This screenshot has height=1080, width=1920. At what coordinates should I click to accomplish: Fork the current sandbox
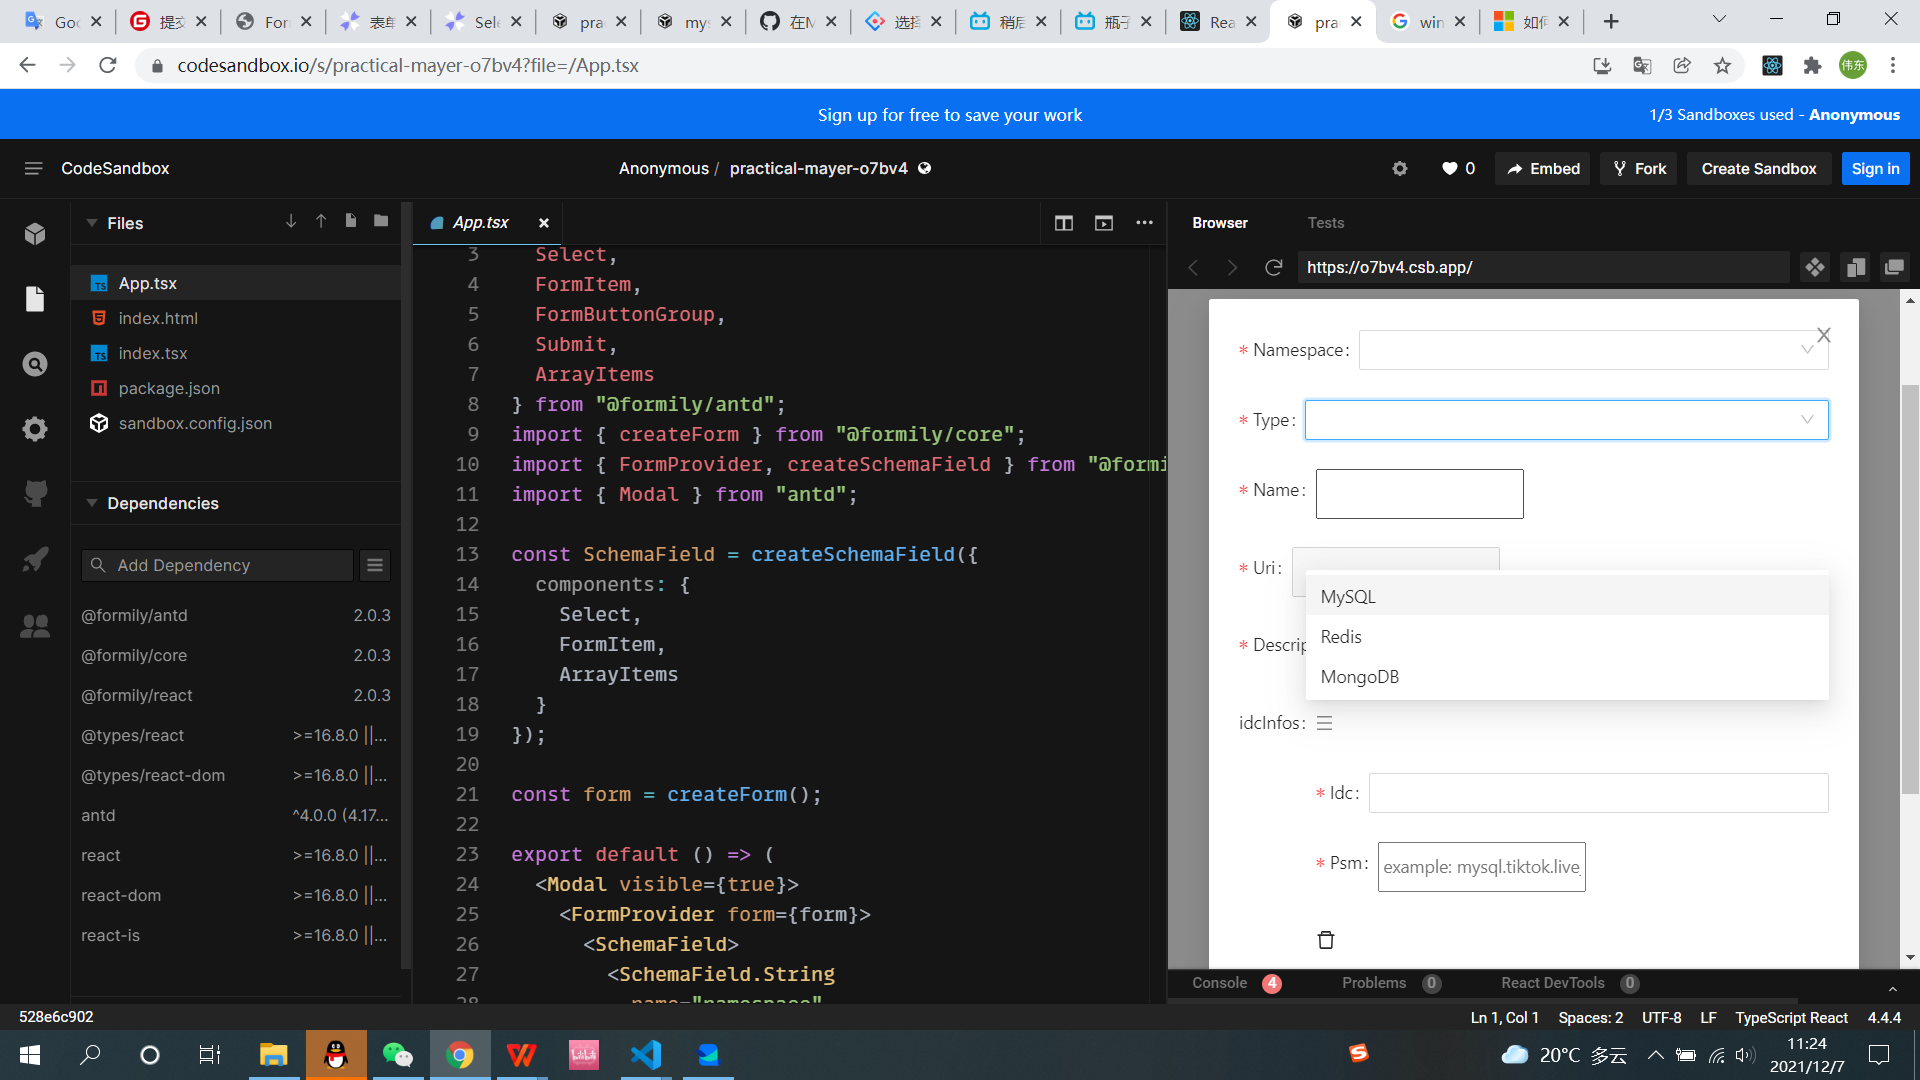click(1638, 168)
